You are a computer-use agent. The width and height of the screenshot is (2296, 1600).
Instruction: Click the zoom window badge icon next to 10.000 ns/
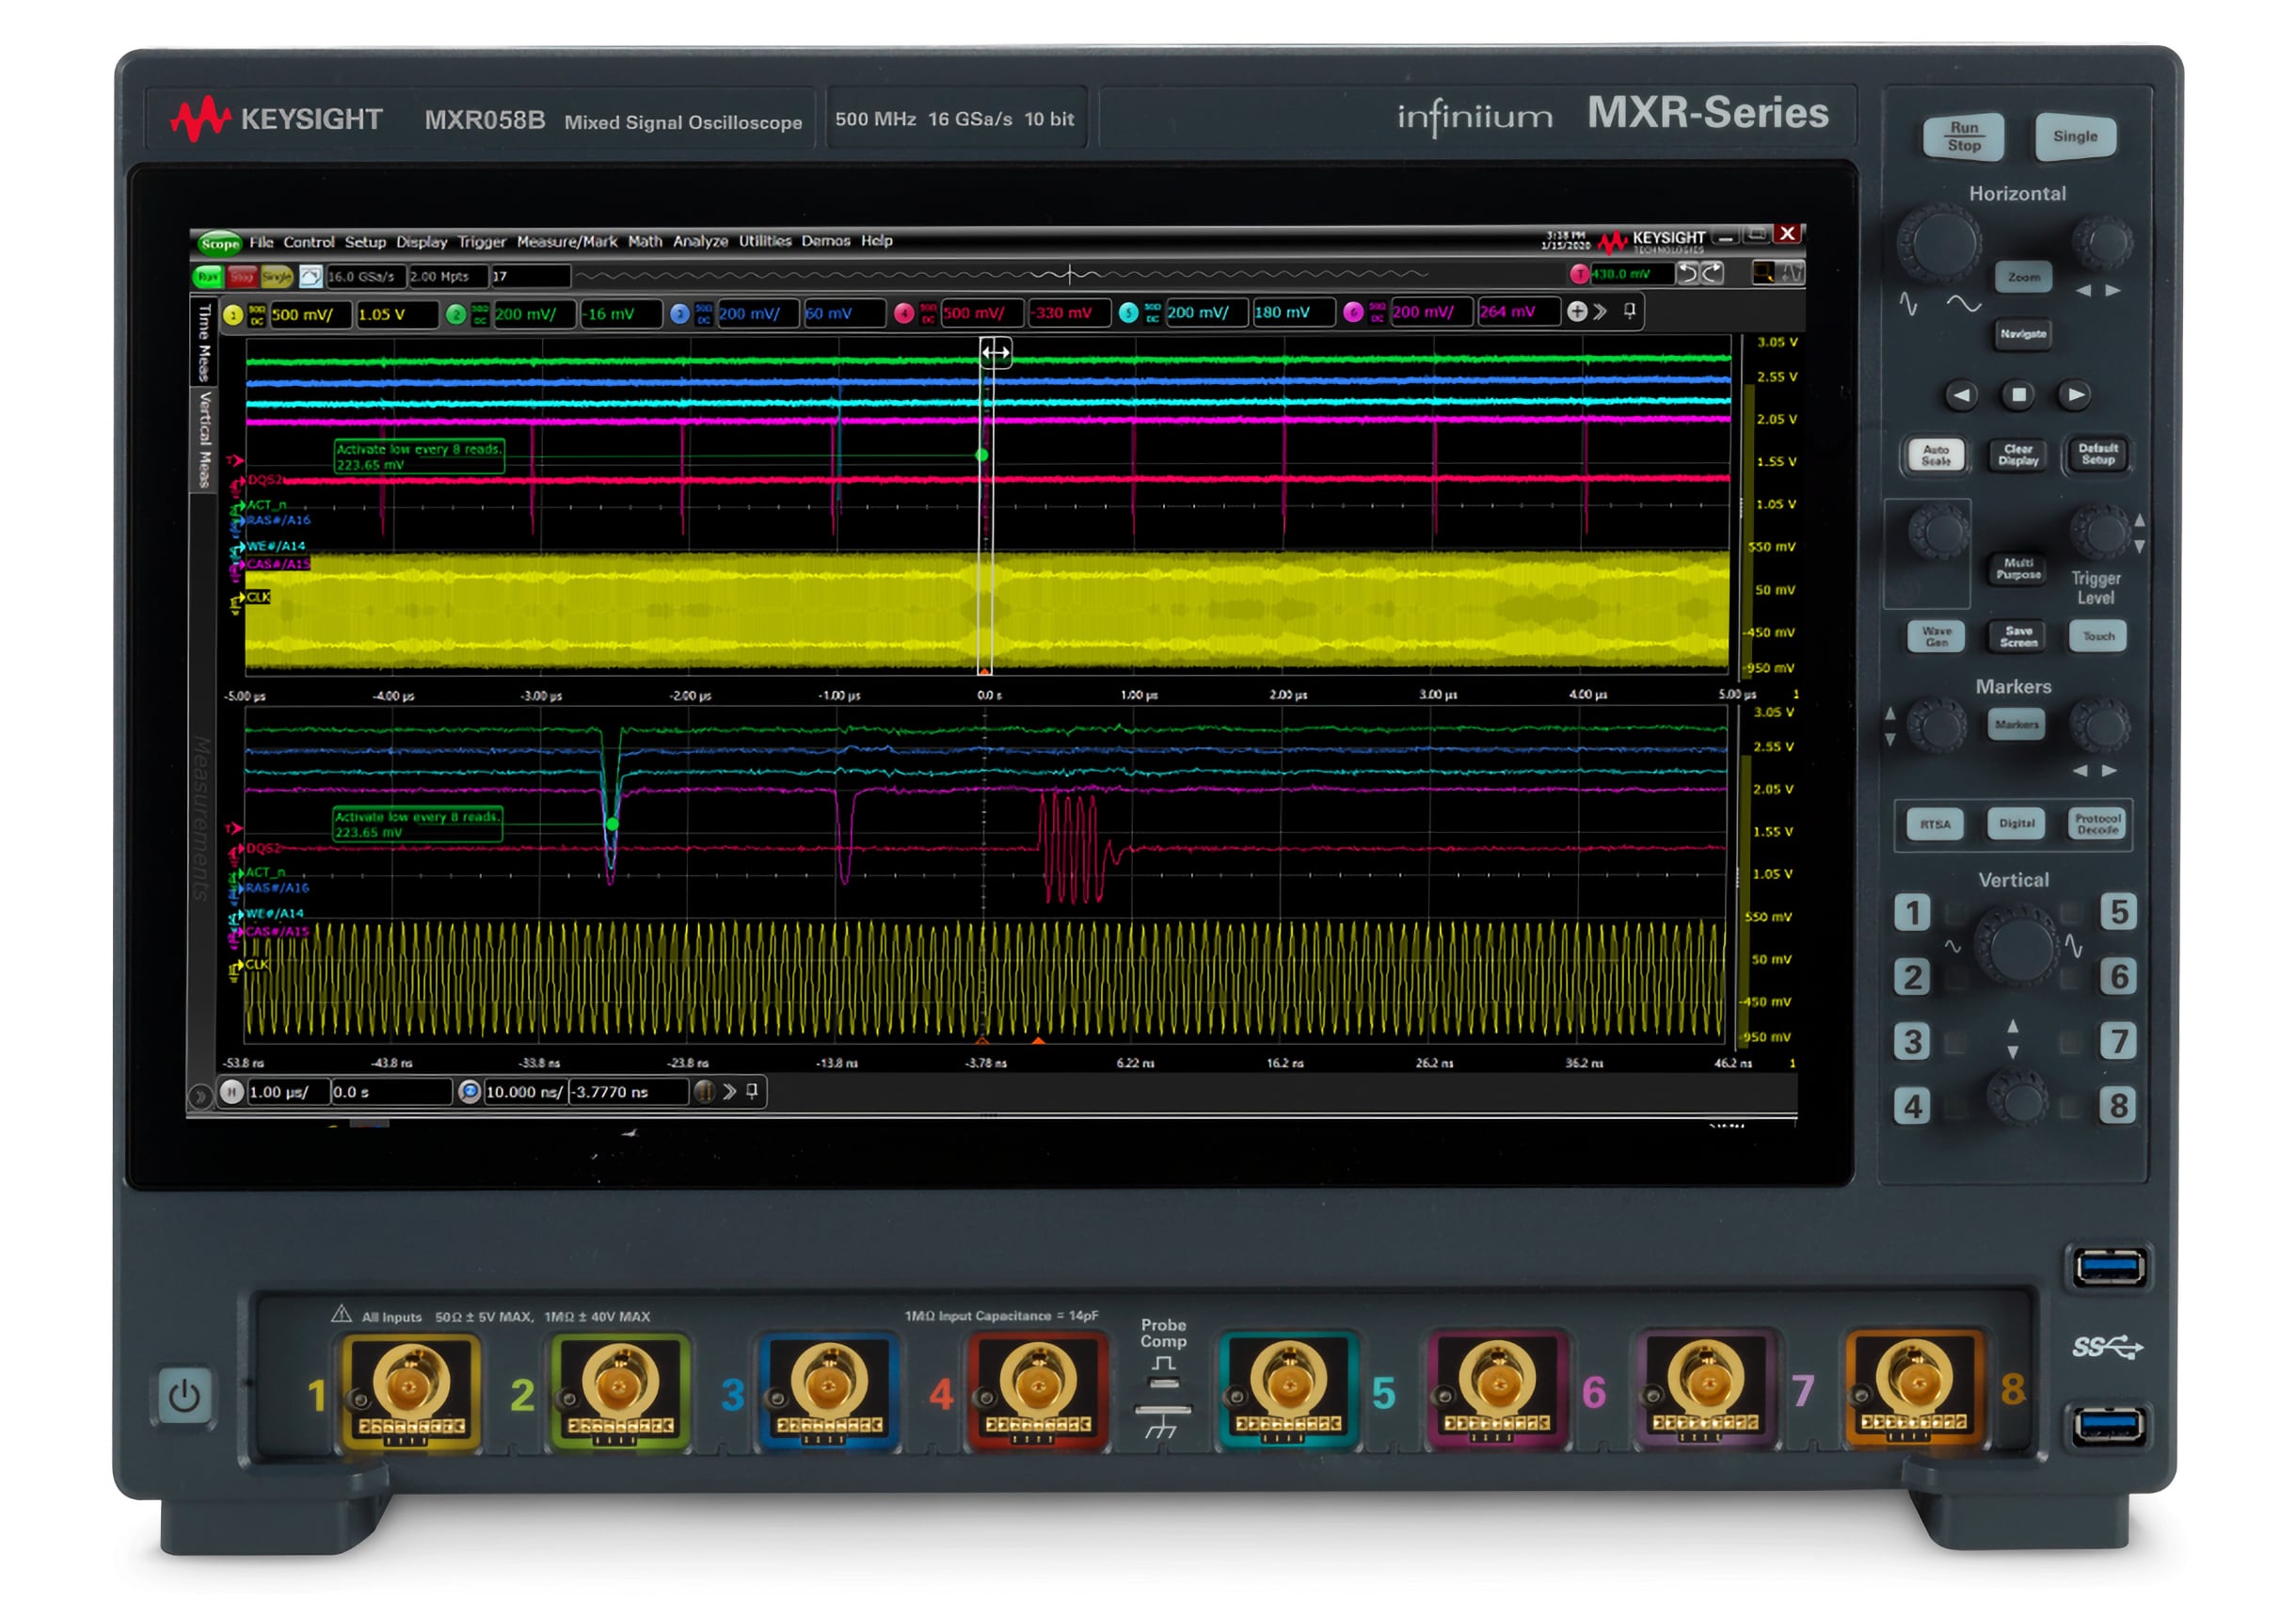click(469, 1092)
